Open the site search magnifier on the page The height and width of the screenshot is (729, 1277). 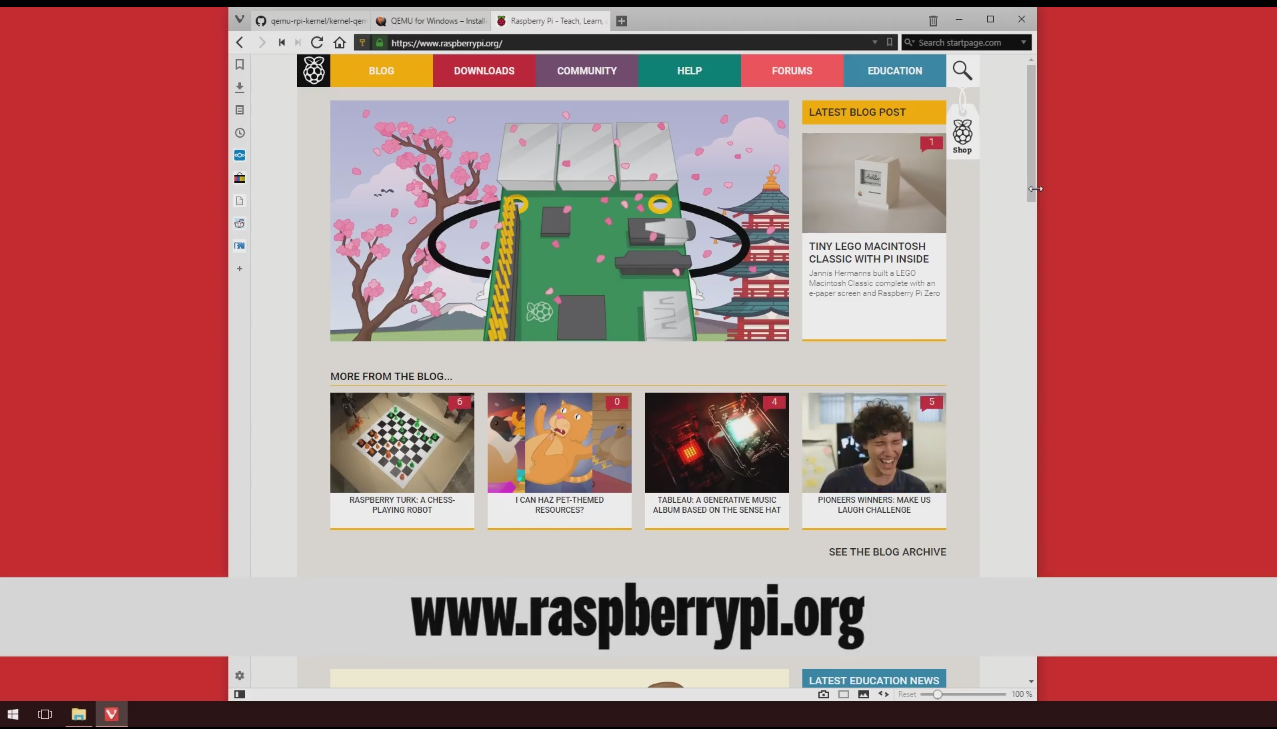[961, 70]
